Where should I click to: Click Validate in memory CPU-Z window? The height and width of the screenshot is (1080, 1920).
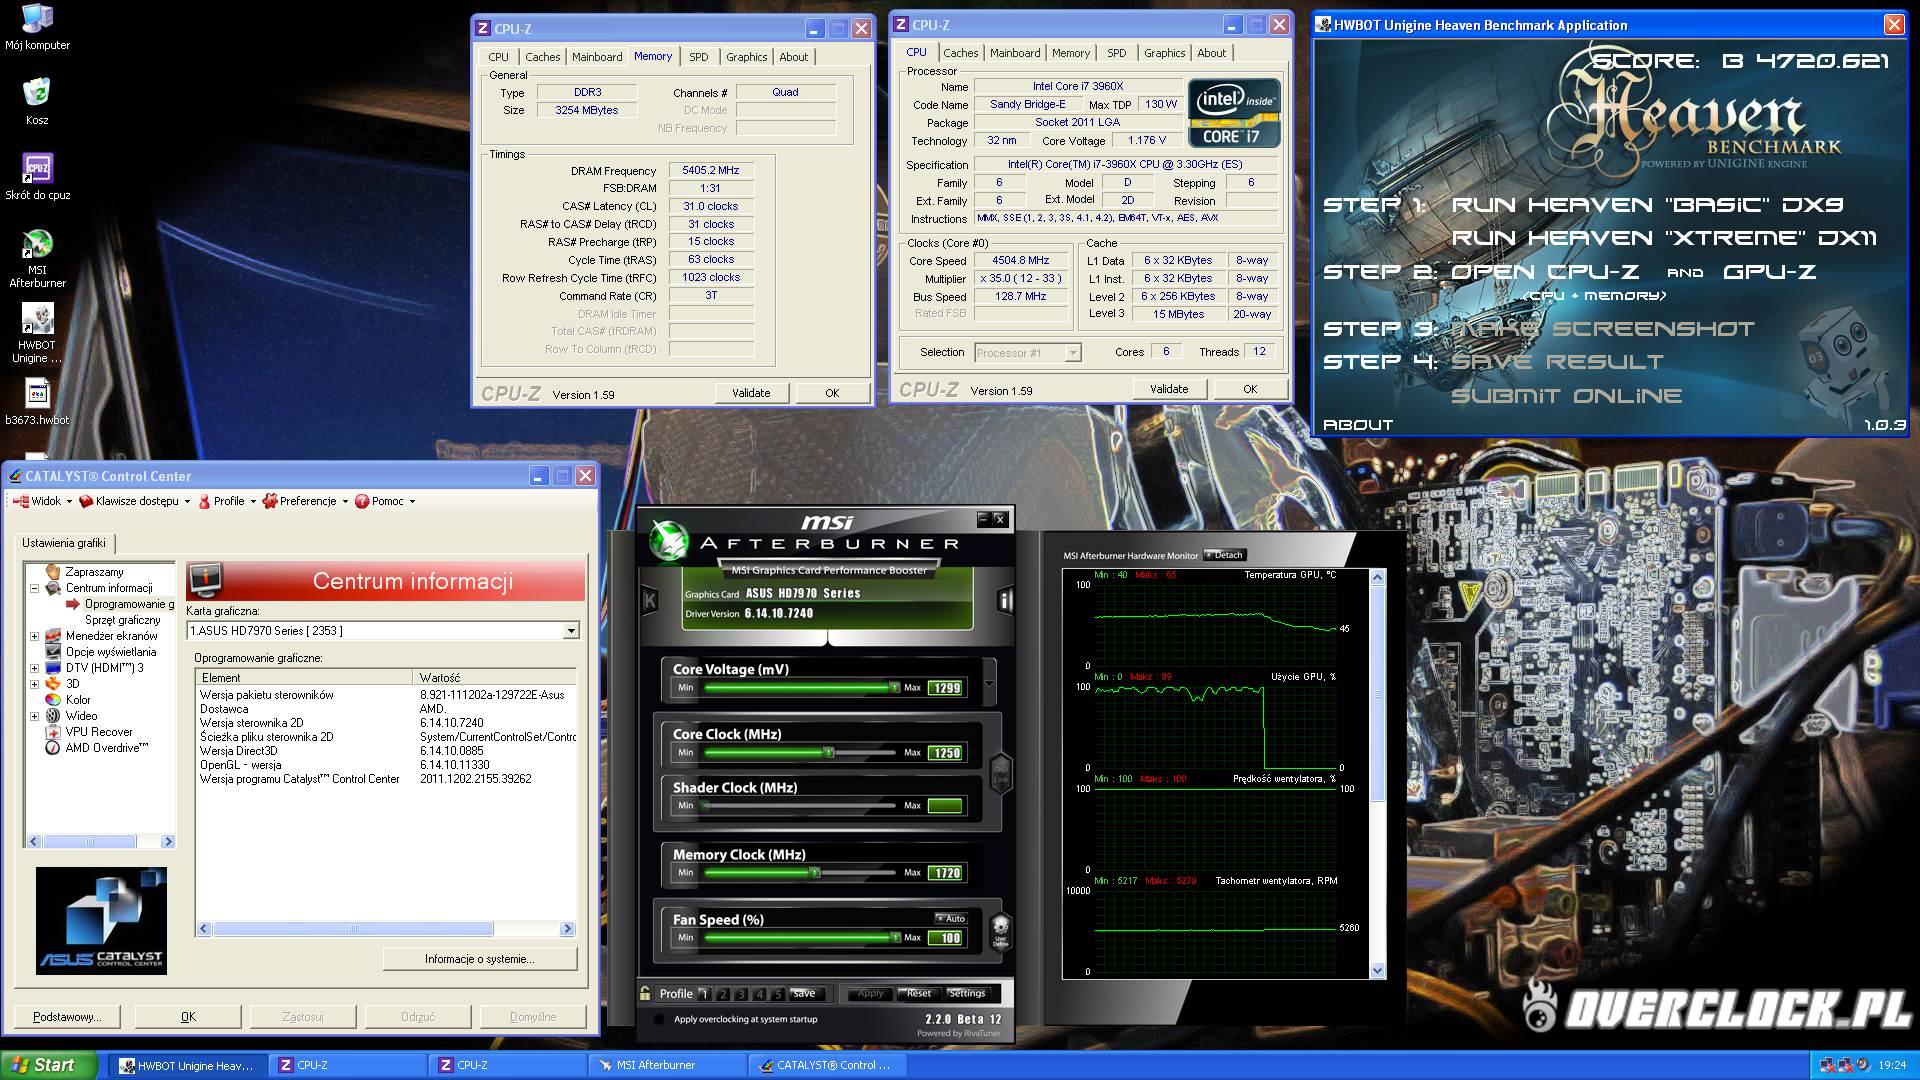pos(751,393)
